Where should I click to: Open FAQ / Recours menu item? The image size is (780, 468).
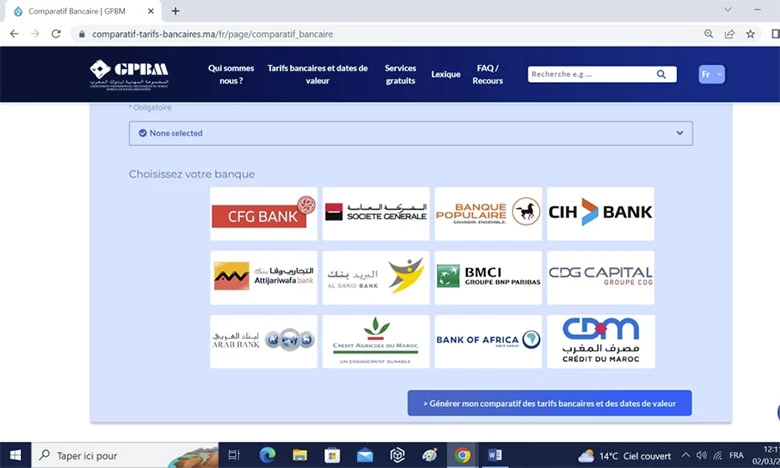[x=488, y=75]
